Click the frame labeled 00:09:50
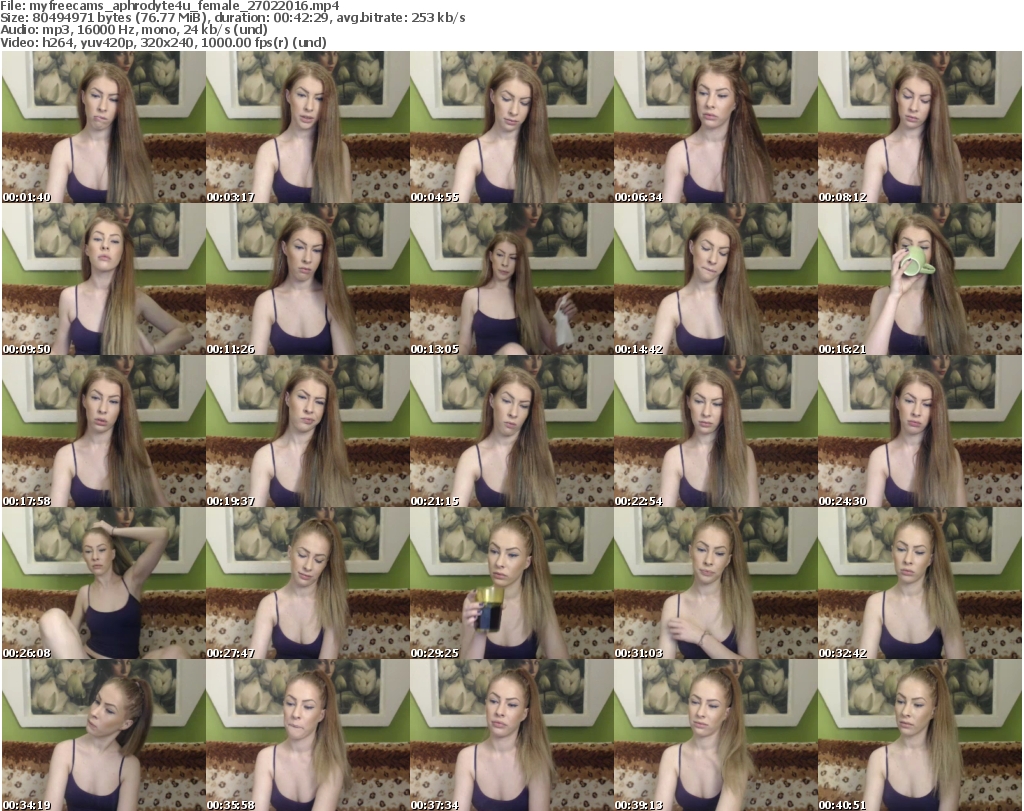The width and height of the screenshot is (1024, 811). 102,279
